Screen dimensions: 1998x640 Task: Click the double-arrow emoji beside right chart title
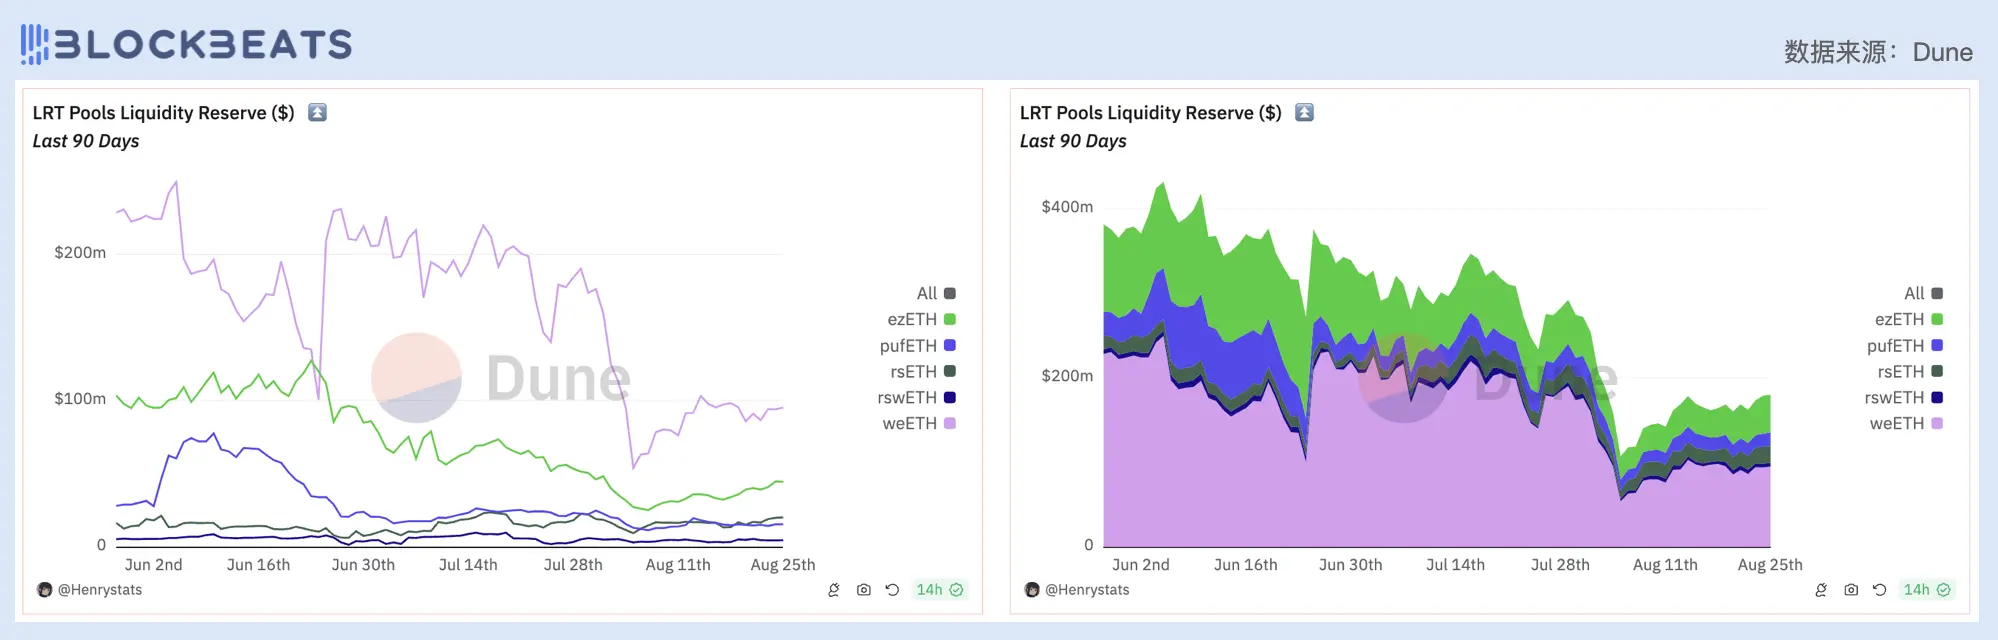[x=1304, y=112]
